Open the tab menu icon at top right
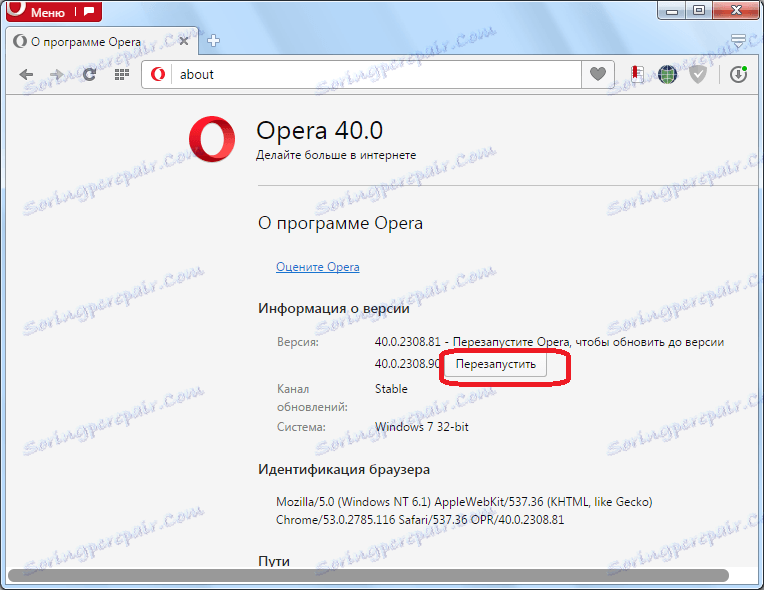The width and height of the screenshot is (764, 590). pos(738,40)
